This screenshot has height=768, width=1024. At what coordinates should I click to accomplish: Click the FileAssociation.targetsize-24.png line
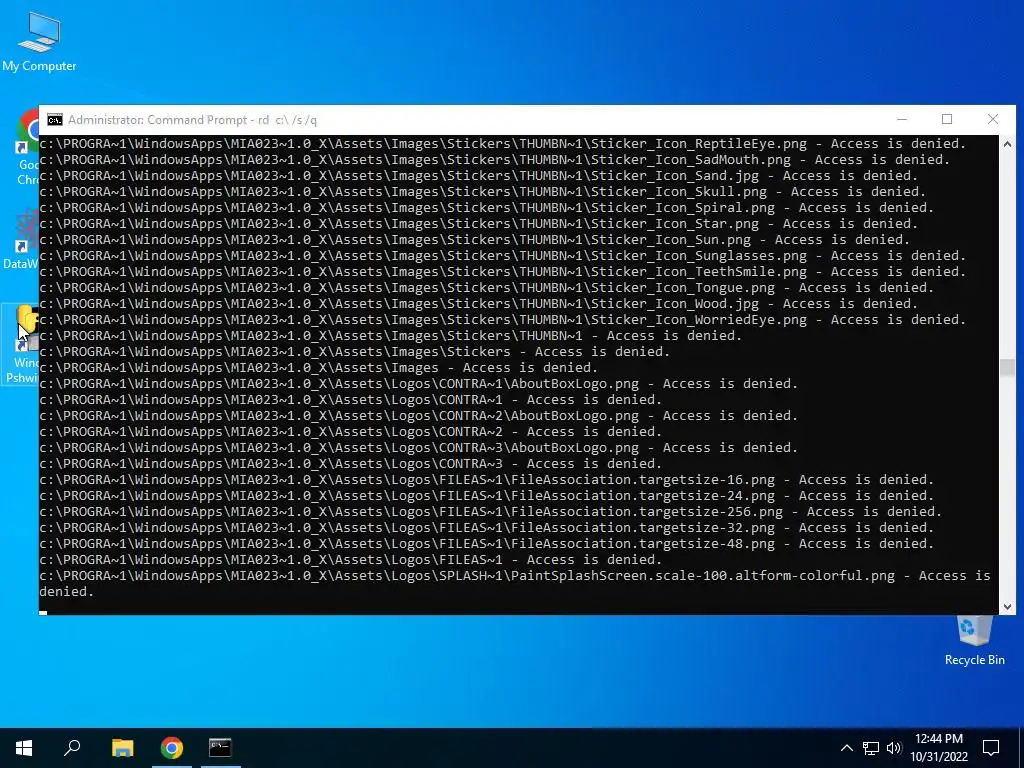pyautogui.click(x=487, y=496)
